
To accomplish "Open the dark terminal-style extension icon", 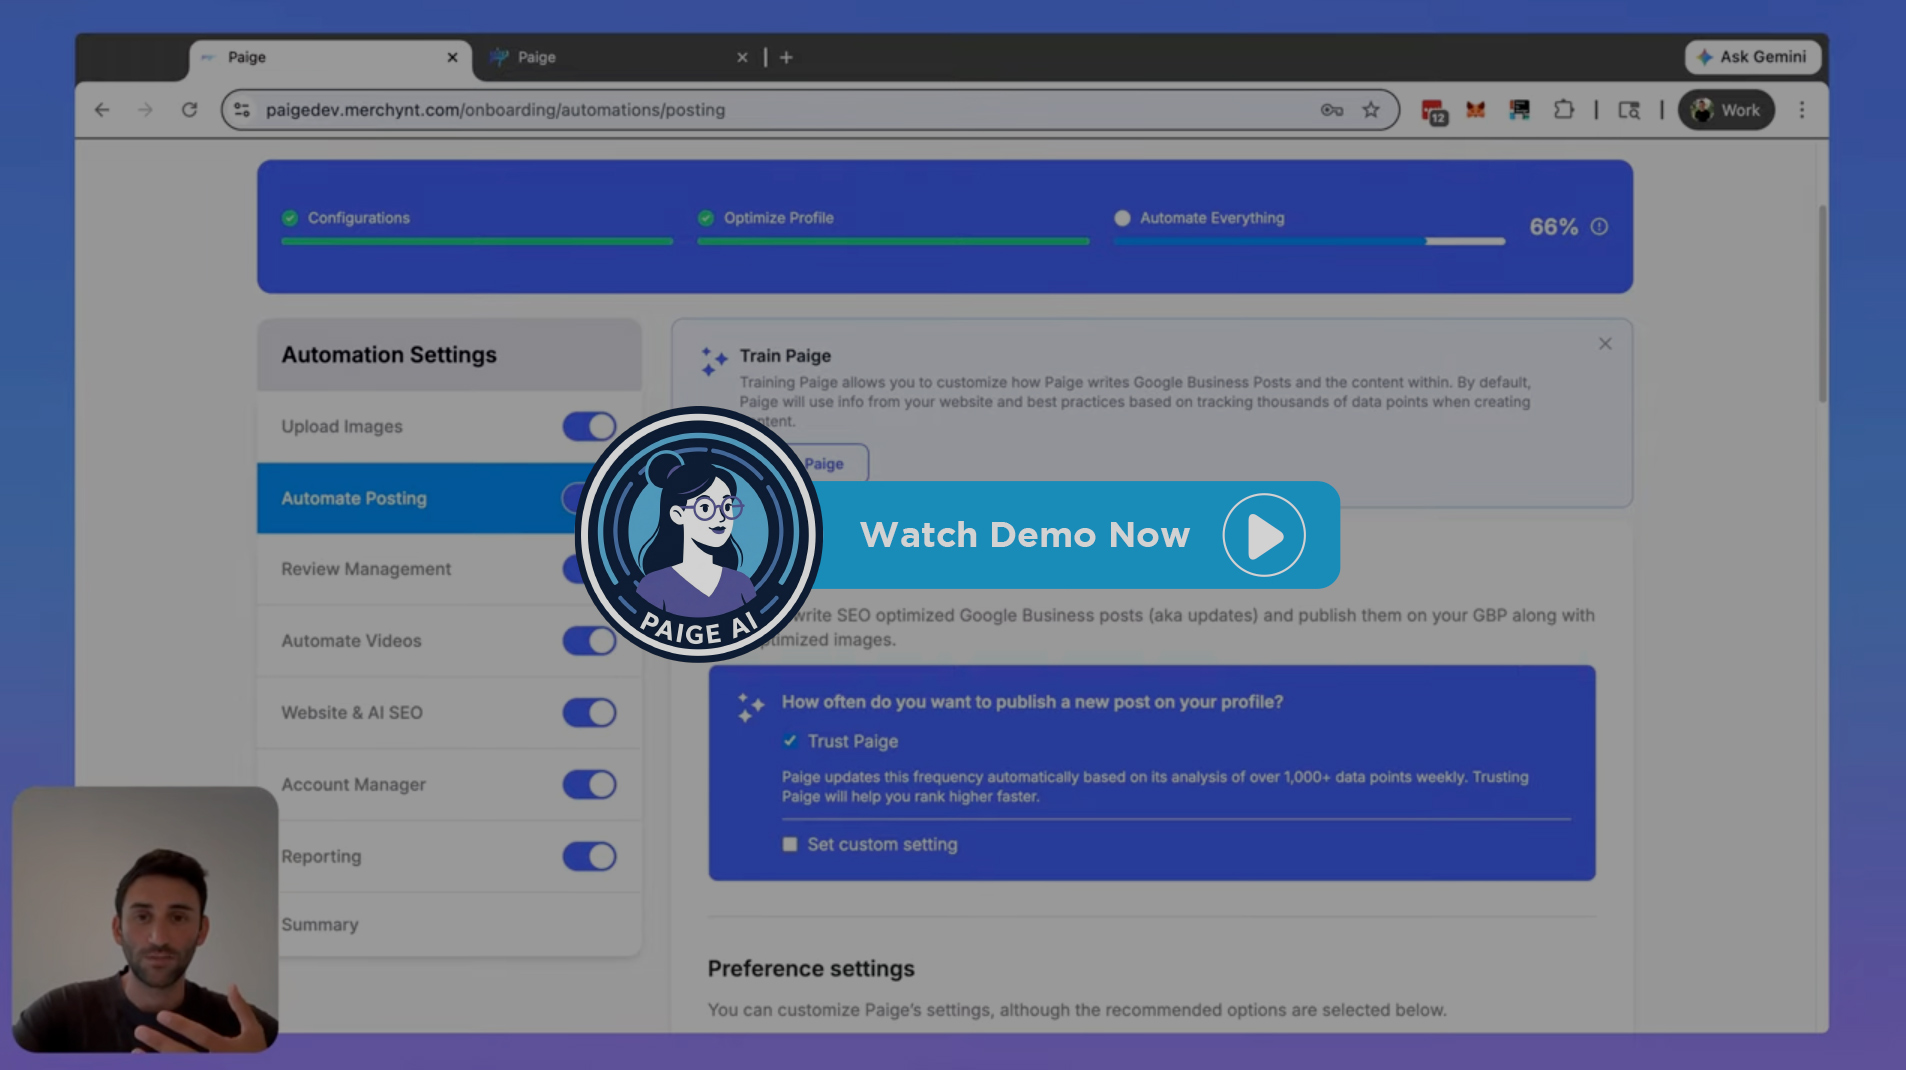I will 1519,110.
